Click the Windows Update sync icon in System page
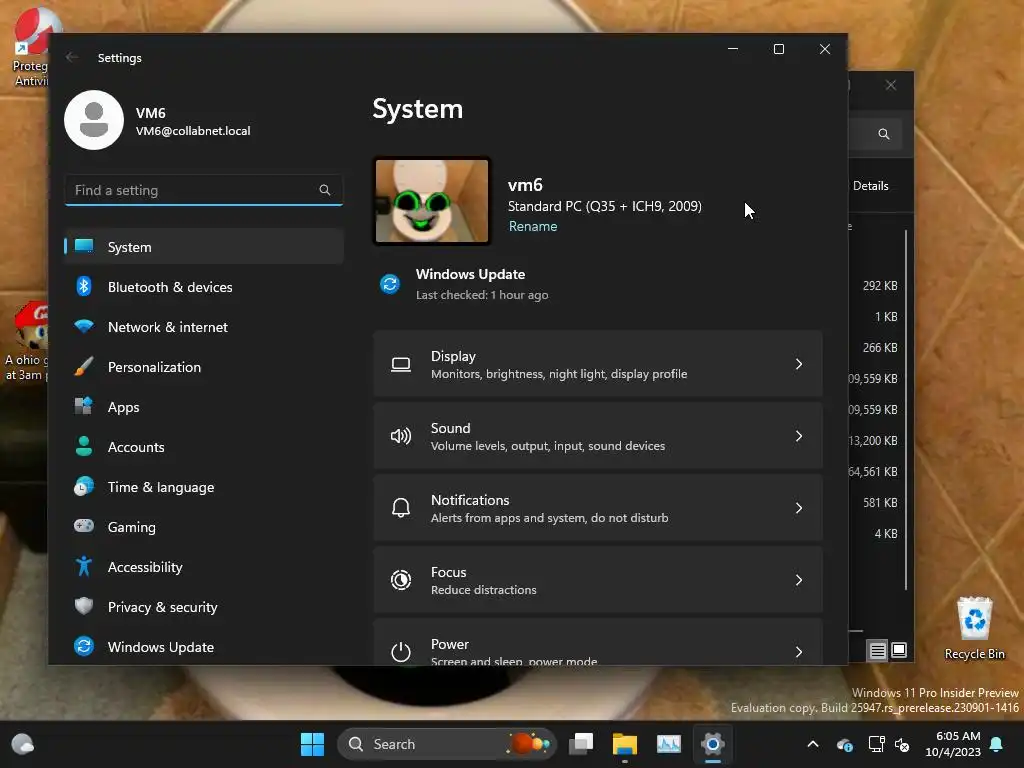 coord(390,284)
